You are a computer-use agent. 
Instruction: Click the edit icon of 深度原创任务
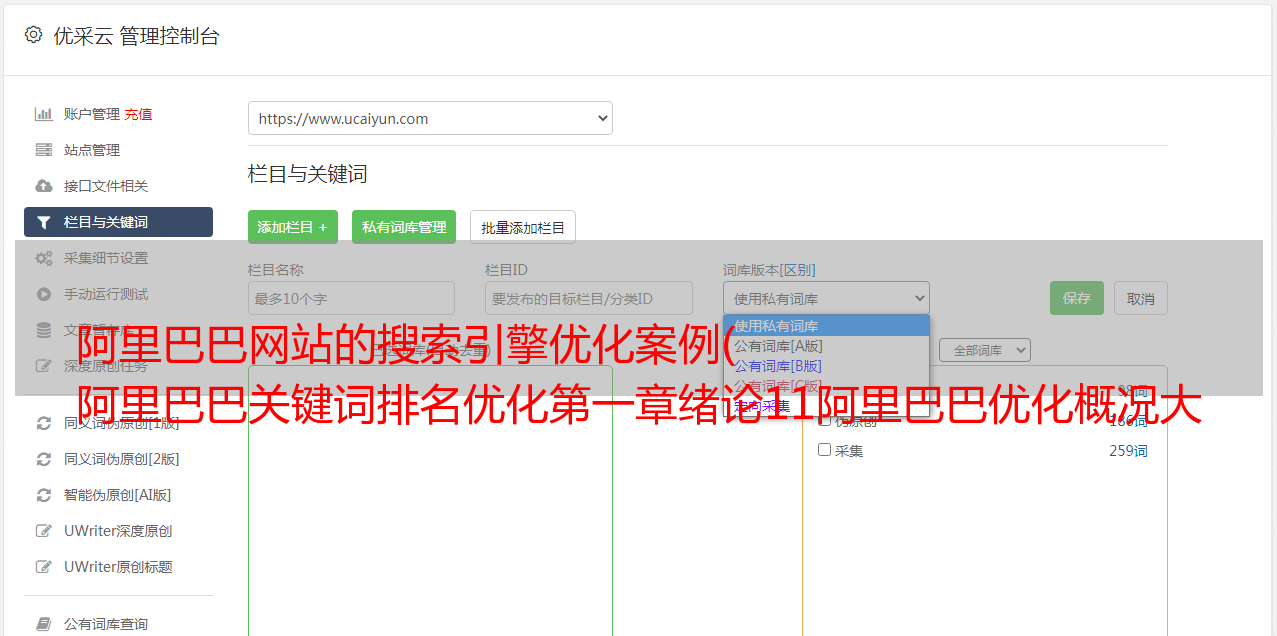43,366
